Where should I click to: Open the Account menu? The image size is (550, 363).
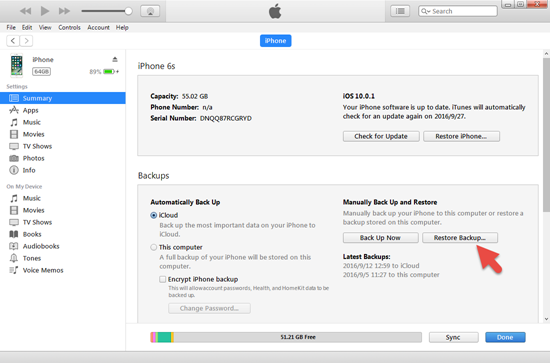(98, 27)
